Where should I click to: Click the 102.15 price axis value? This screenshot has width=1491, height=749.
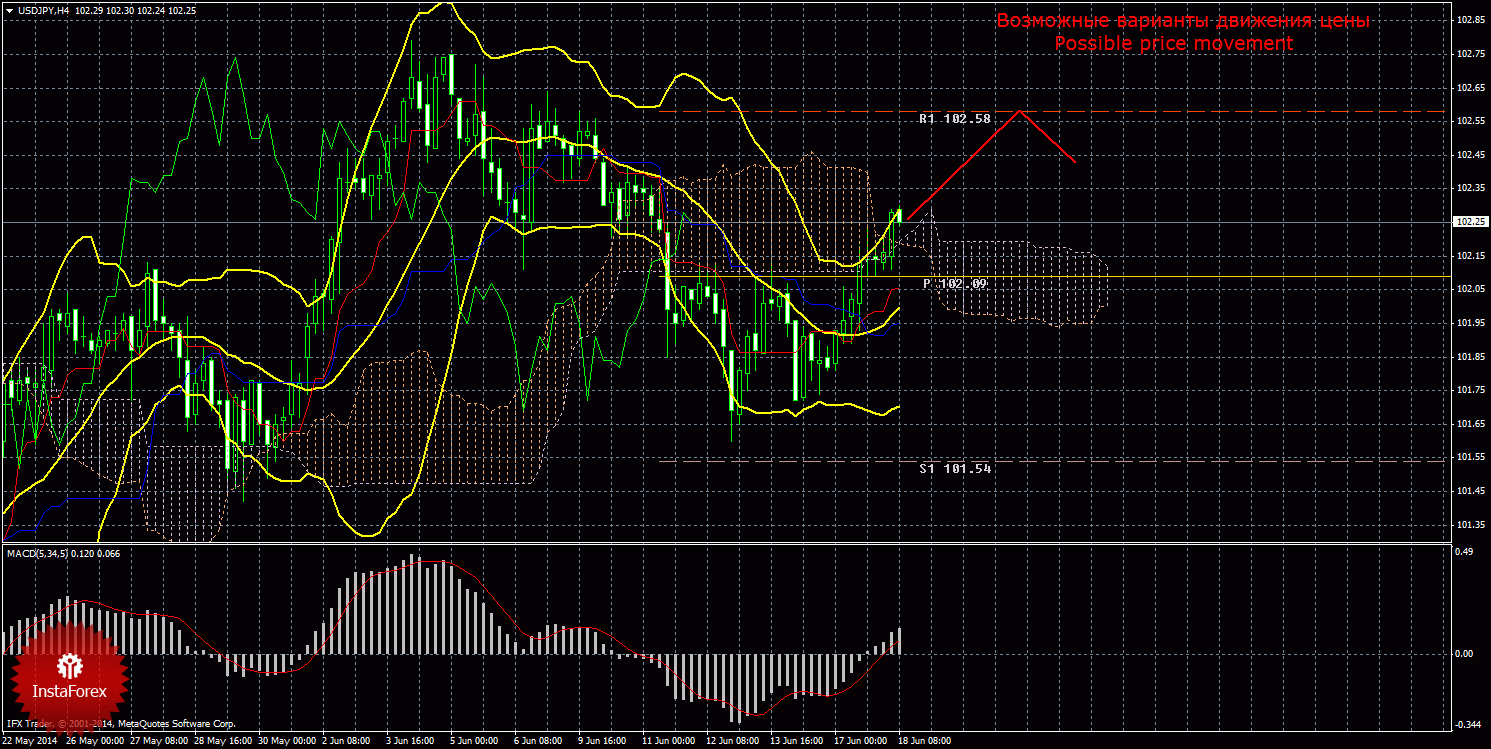[1469, 256]
